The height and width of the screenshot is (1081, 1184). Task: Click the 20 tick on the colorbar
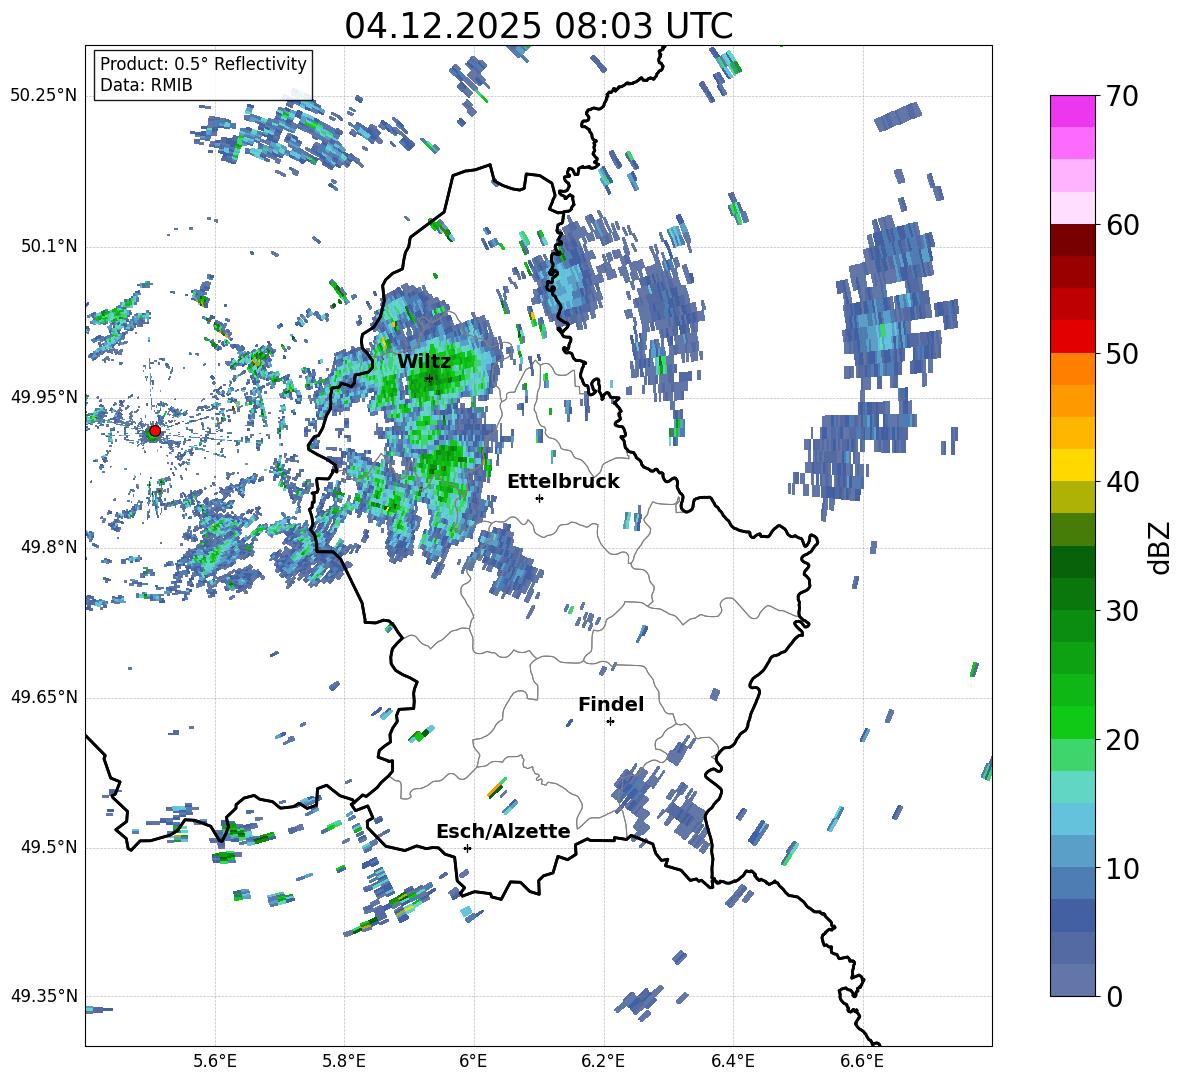click(x=1122, y=739)
